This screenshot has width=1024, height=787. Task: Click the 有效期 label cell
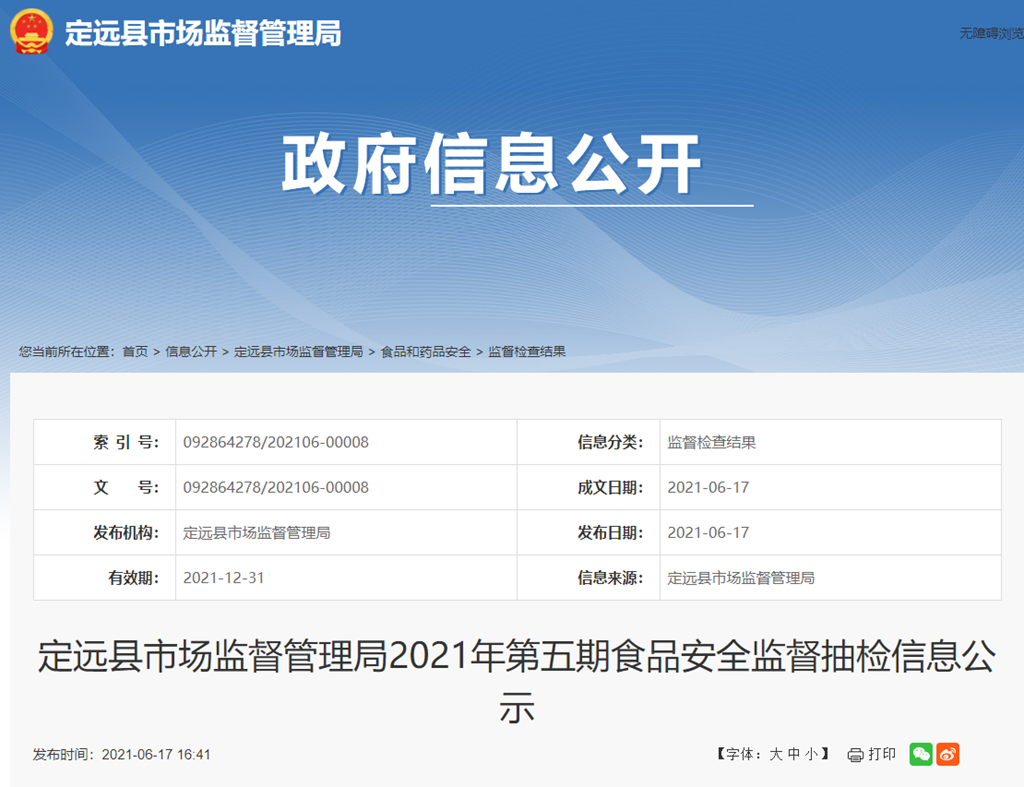(104, 578)
